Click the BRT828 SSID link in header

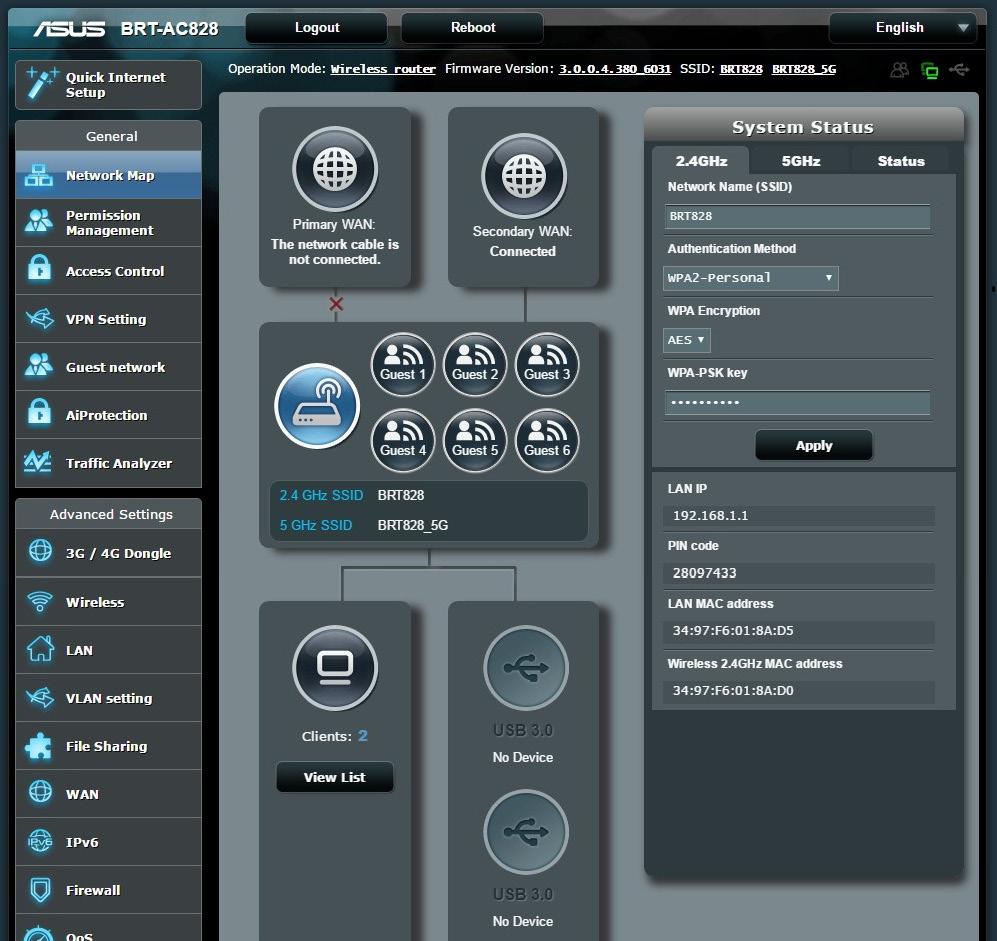tap(741, 69)
